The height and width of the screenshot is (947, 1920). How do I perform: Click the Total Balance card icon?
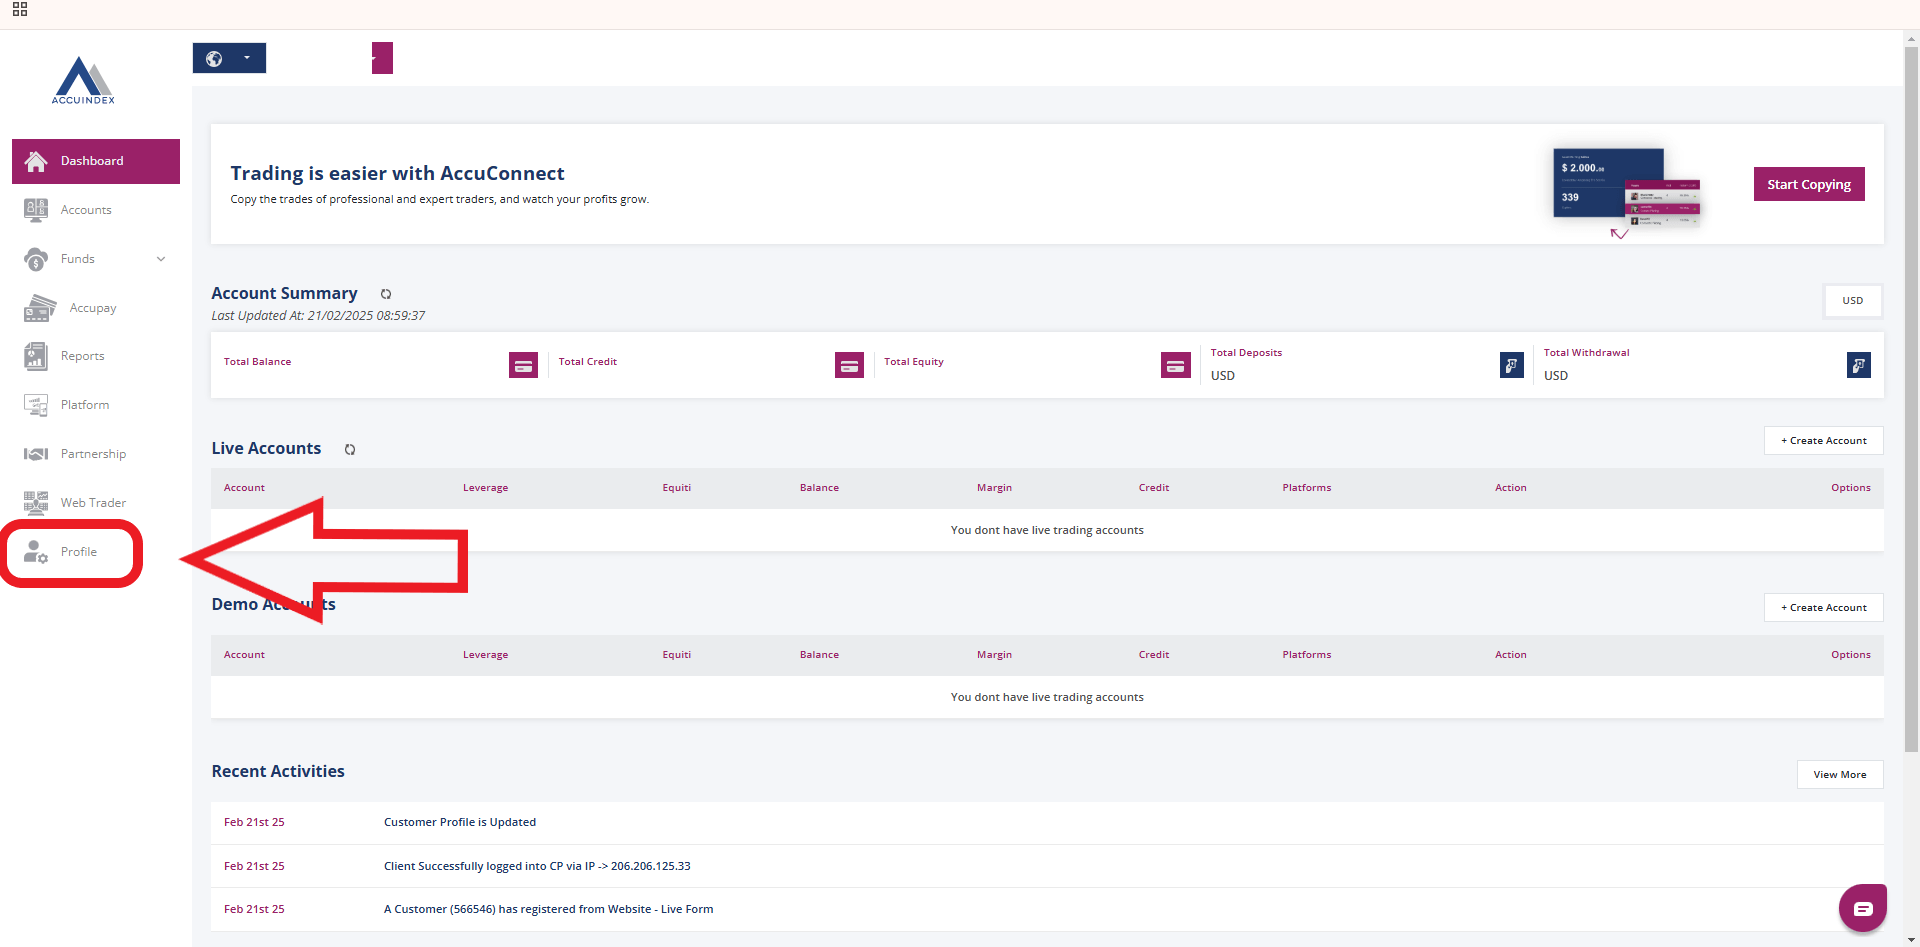(523, 365)
